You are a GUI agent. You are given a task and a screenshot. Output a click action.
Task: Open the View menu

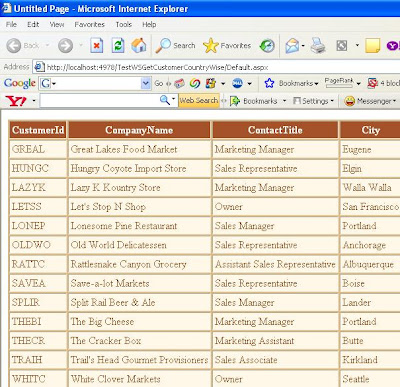[57, 24]
